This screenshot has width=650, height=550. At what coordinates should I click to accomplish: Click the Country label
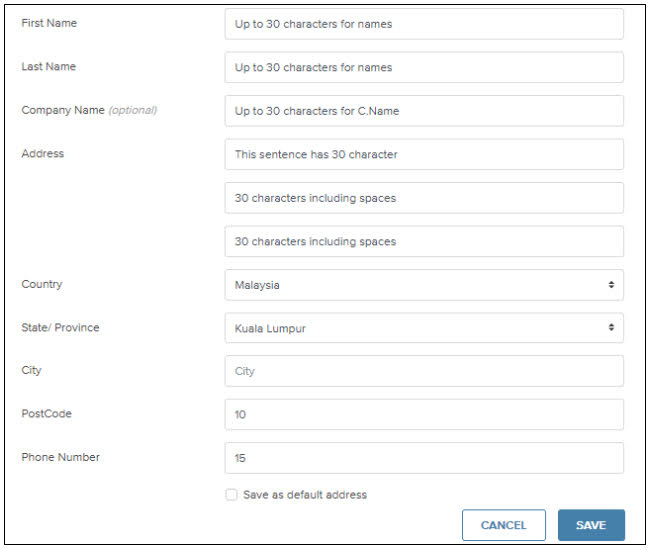42,284
